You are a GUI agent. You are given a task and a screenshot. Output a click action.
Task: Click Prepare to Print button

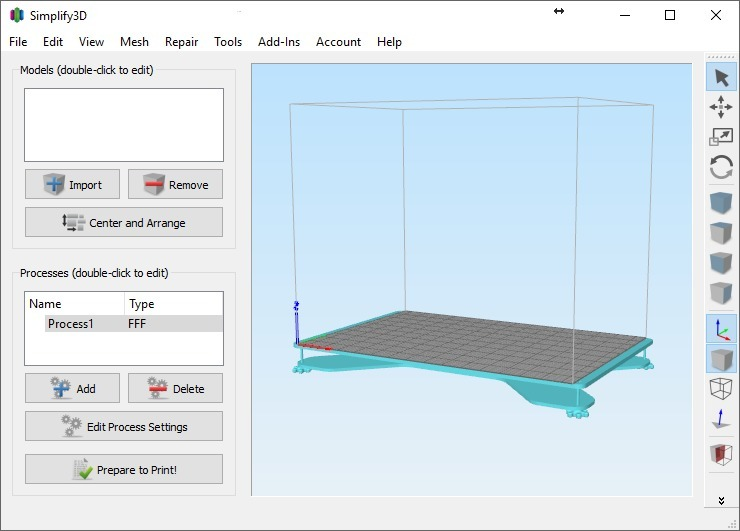(124, 469)
